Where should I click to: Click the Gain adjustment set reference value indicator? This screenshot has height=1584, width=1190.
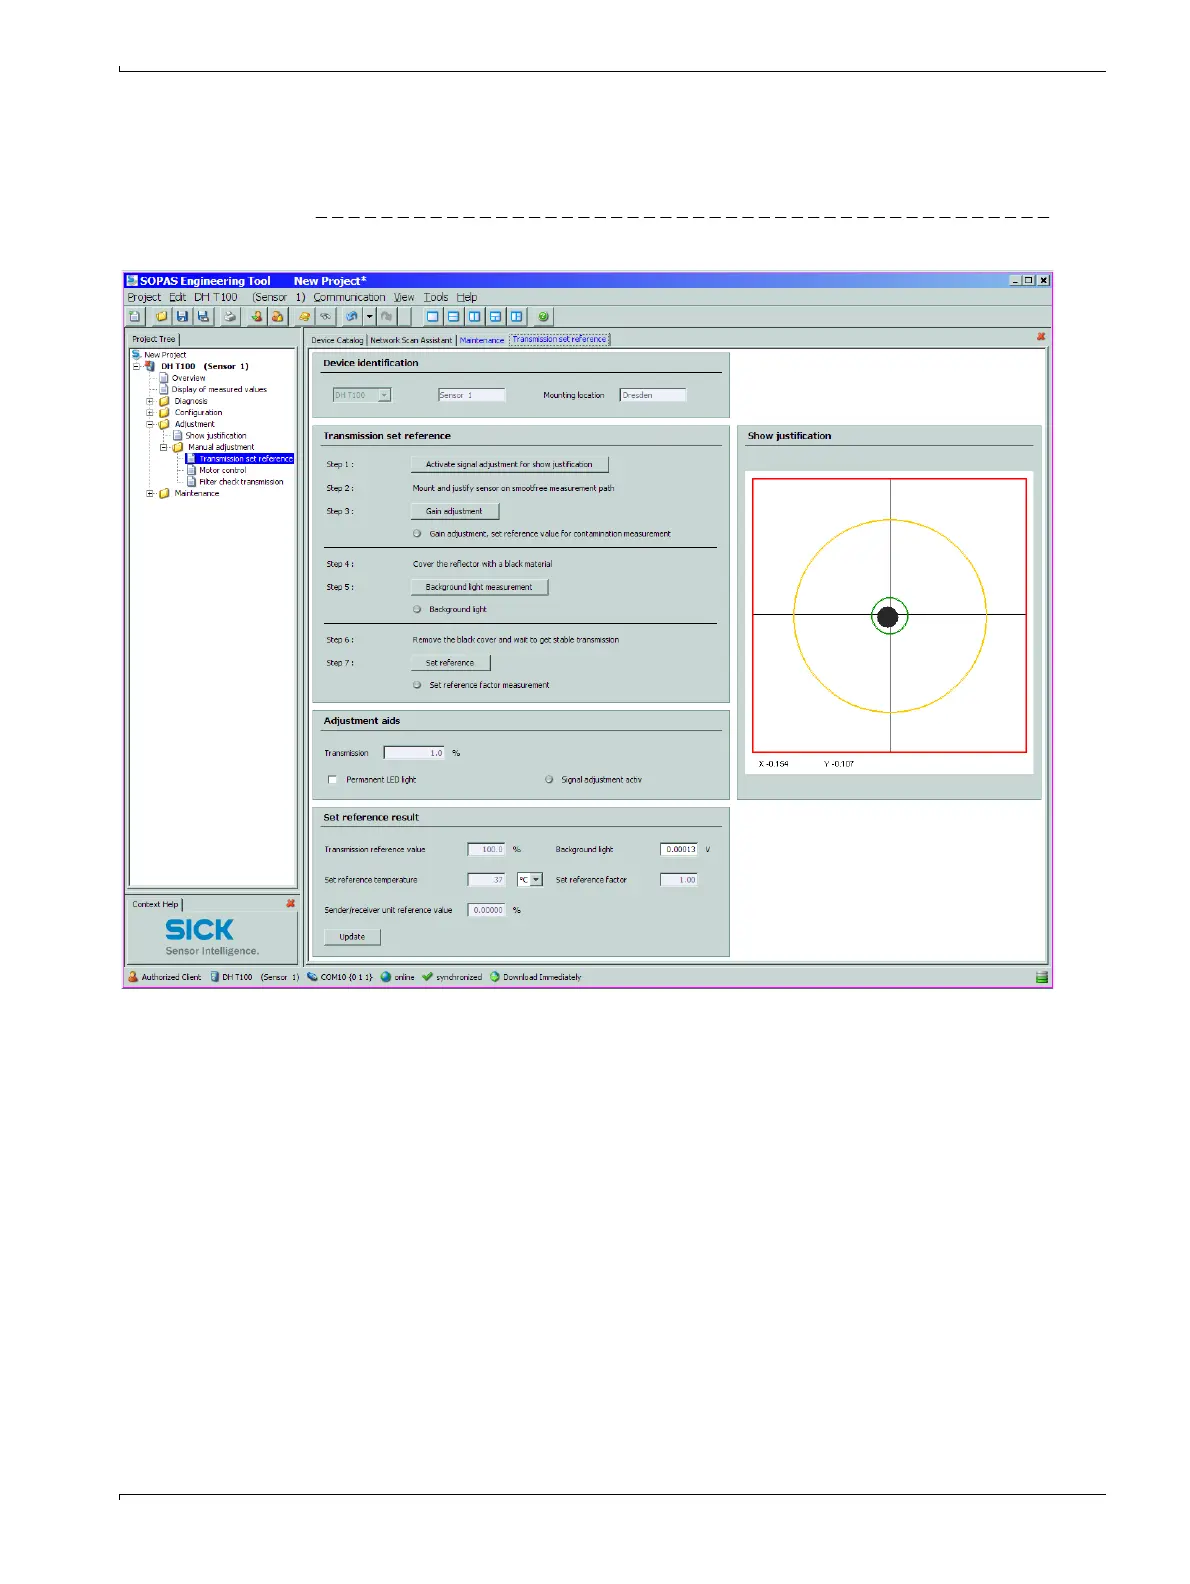(x=417, y=534)
